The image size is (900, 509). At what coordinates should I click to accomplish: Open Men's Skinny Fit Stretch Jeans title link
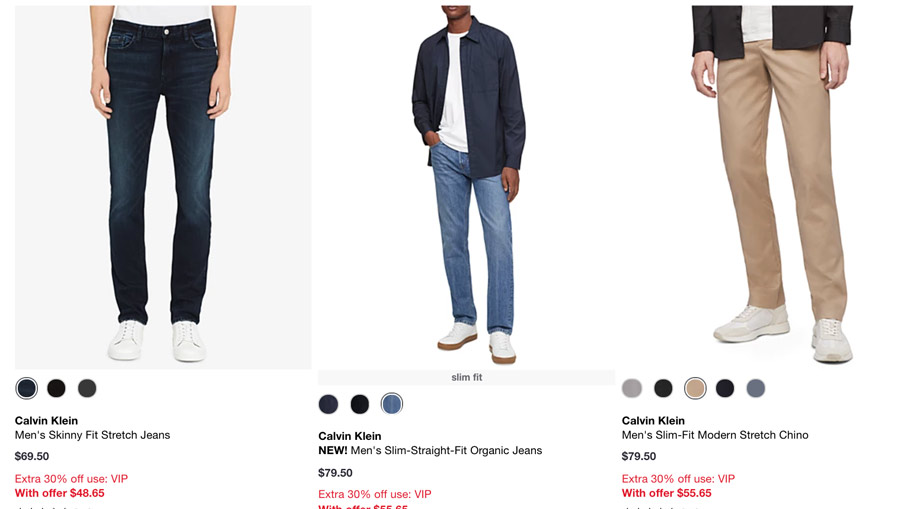click(x=92, y=435)
